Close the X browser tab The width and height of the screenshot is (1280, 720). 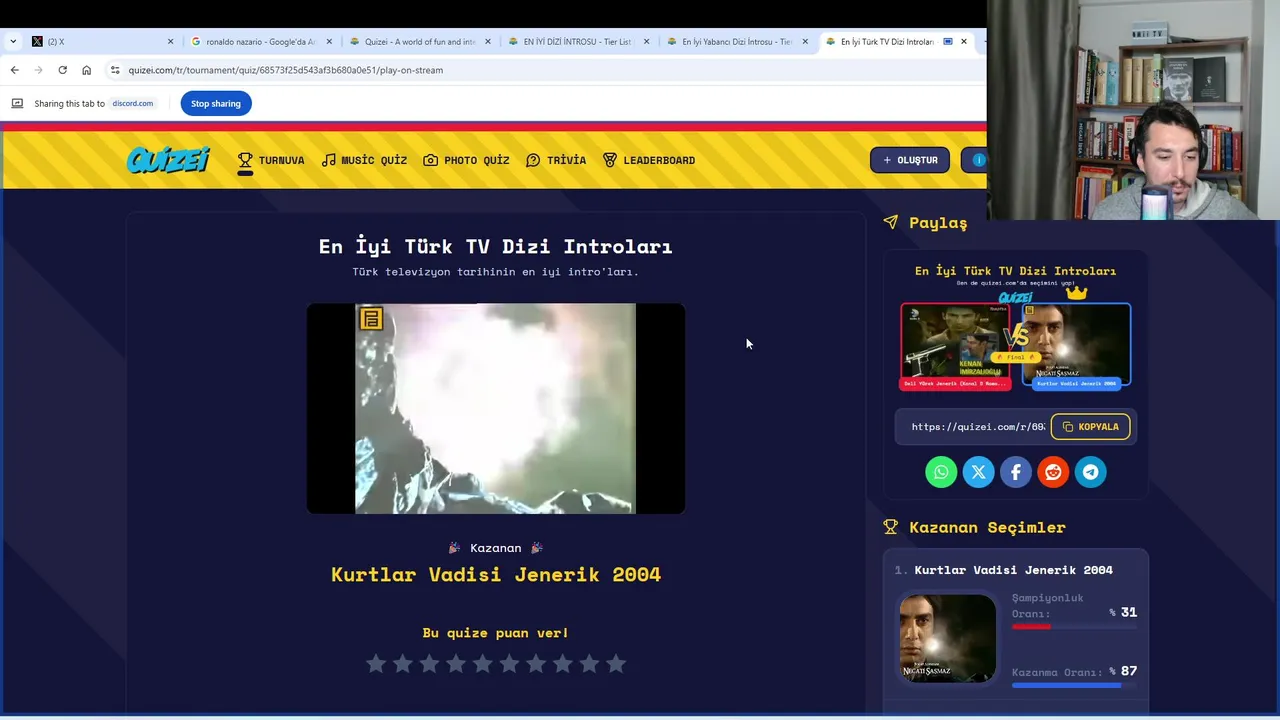170,42
